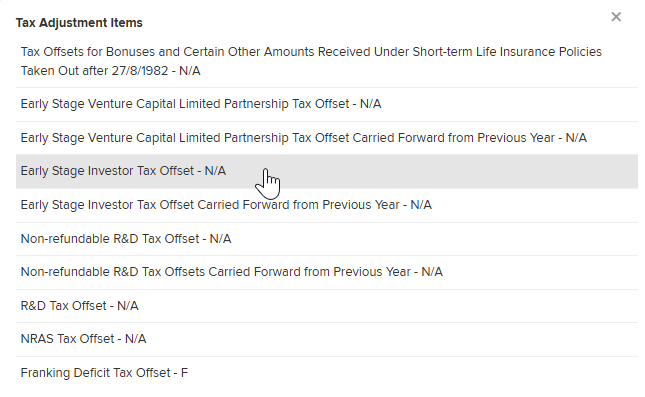645x397 pixels.
Task: Pick the highlighted Early Stage Investor Tax Offset
Action: pyautogui.click(x=327, y=171)
